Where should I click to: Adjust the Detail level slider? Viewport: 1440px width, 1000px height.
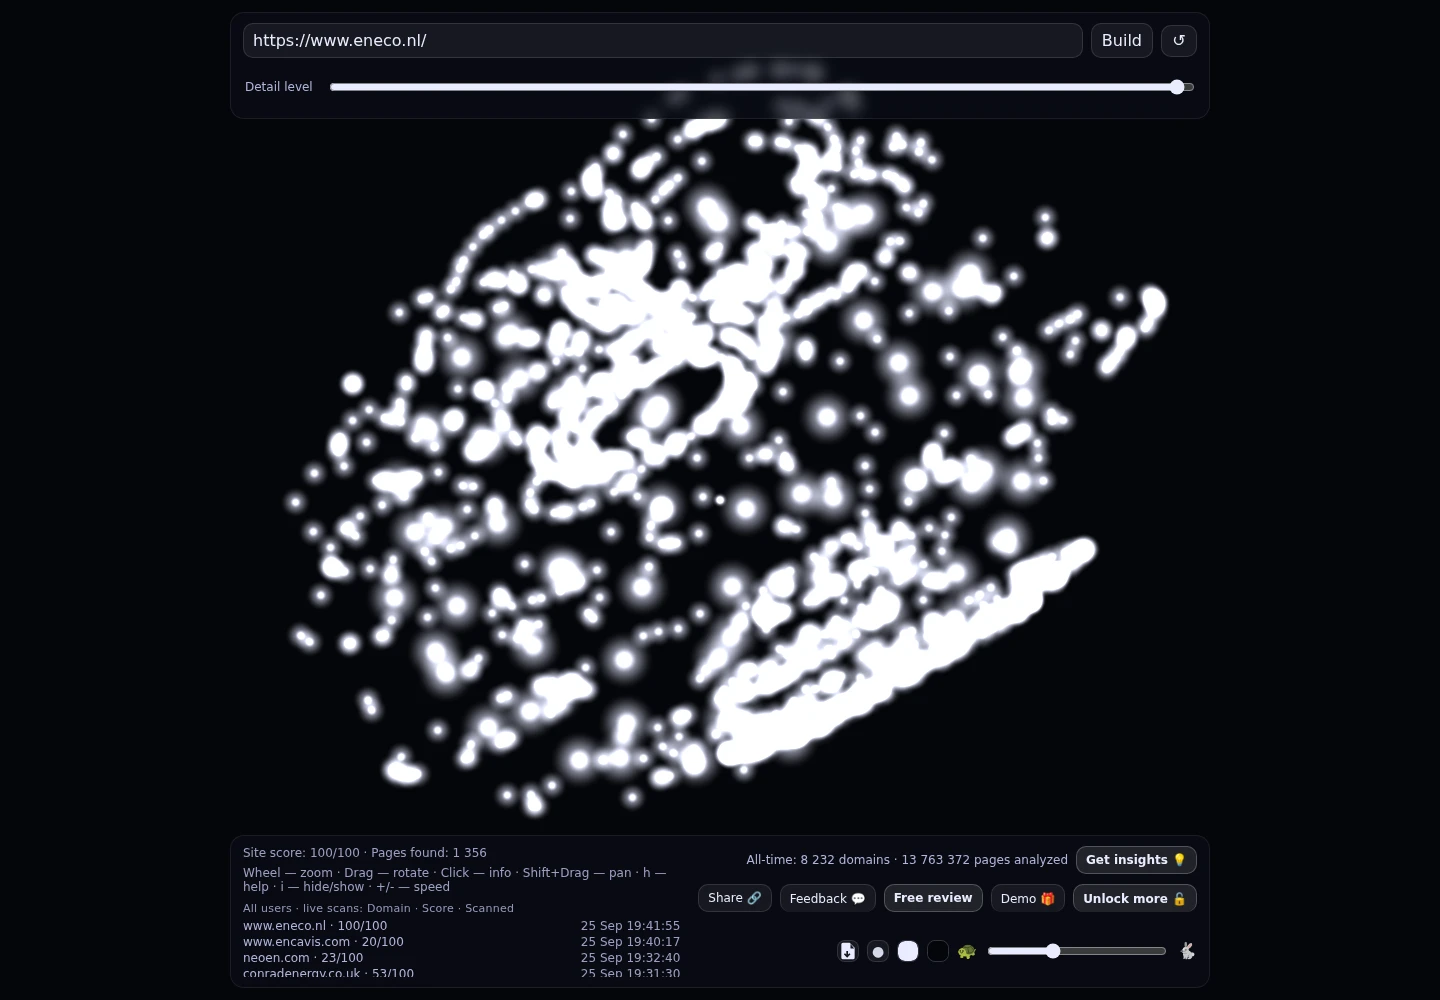[762, 87]
